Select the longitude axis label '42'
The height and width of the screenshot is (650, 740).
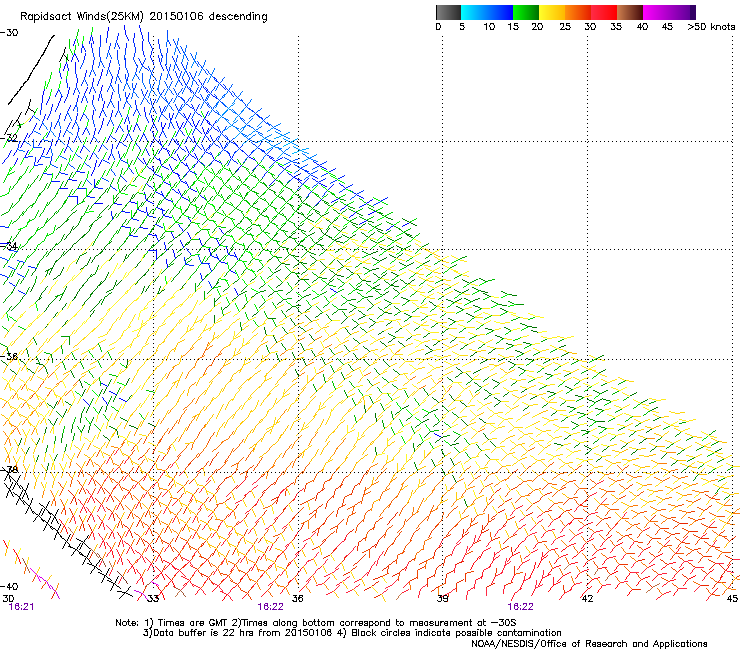(587, 598)
